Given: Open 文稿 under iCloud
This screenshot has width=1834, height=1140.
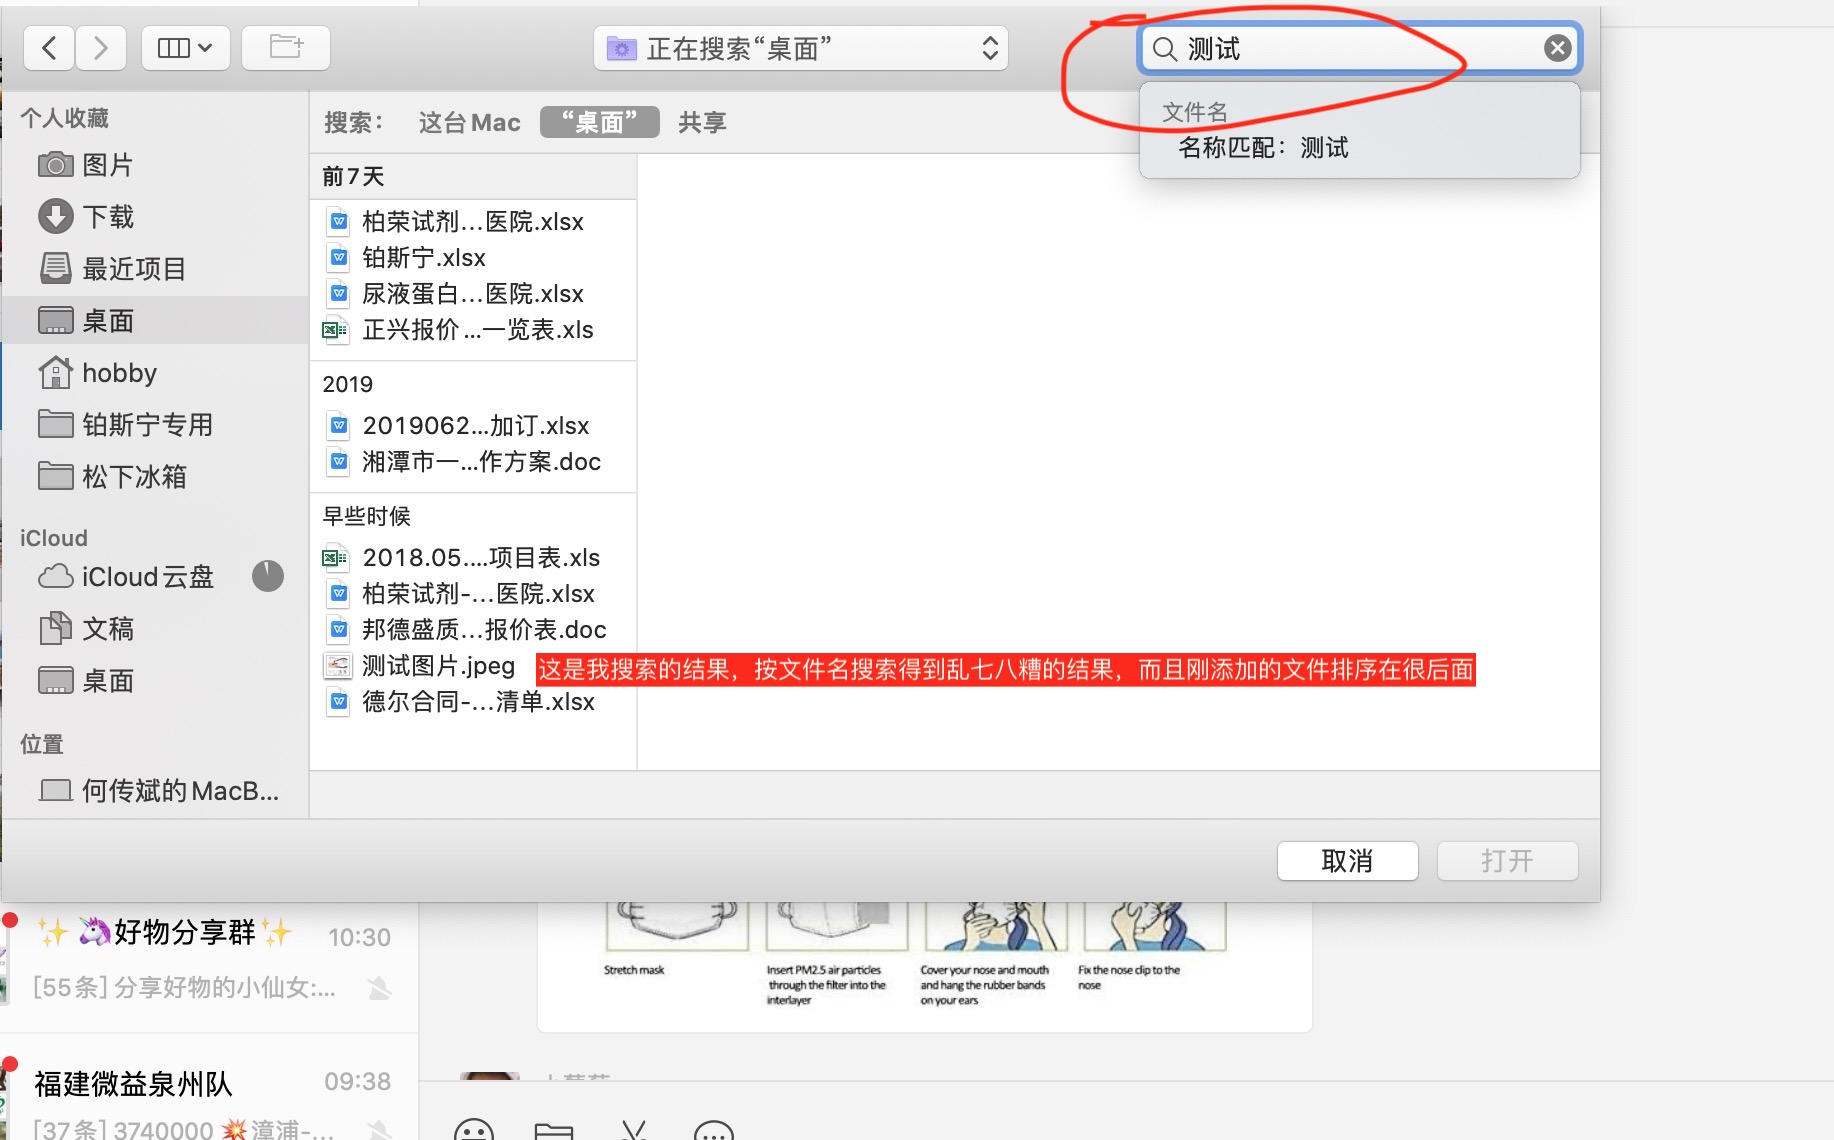Looking at the screenshot, I should click(155, 629).
